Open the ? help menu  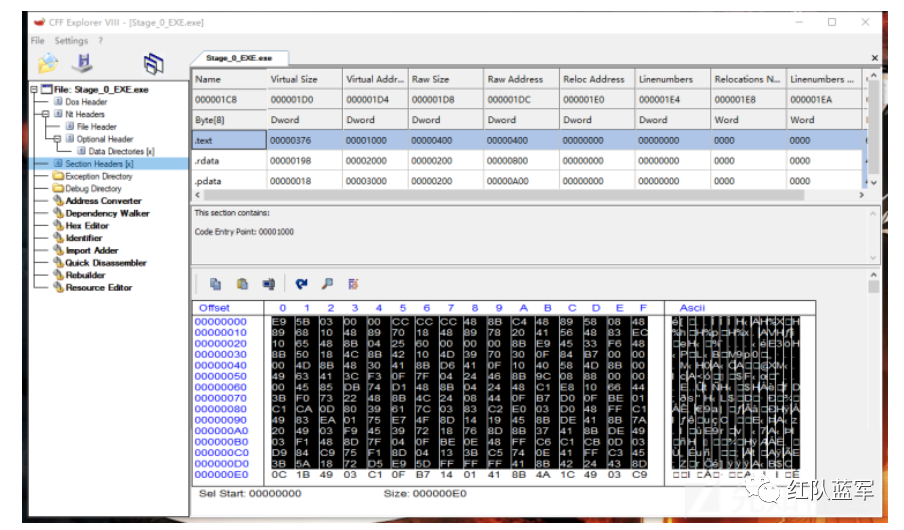[x=100, y=40]
